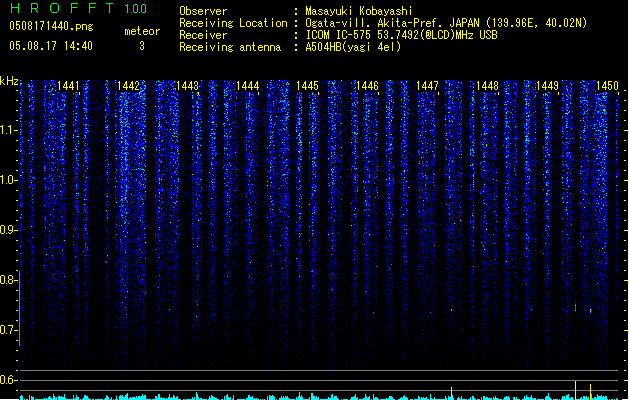The width and height of the screenshot is (629, 400).
Task: Click the 'Observer' field label
Action: pos(203,11)
